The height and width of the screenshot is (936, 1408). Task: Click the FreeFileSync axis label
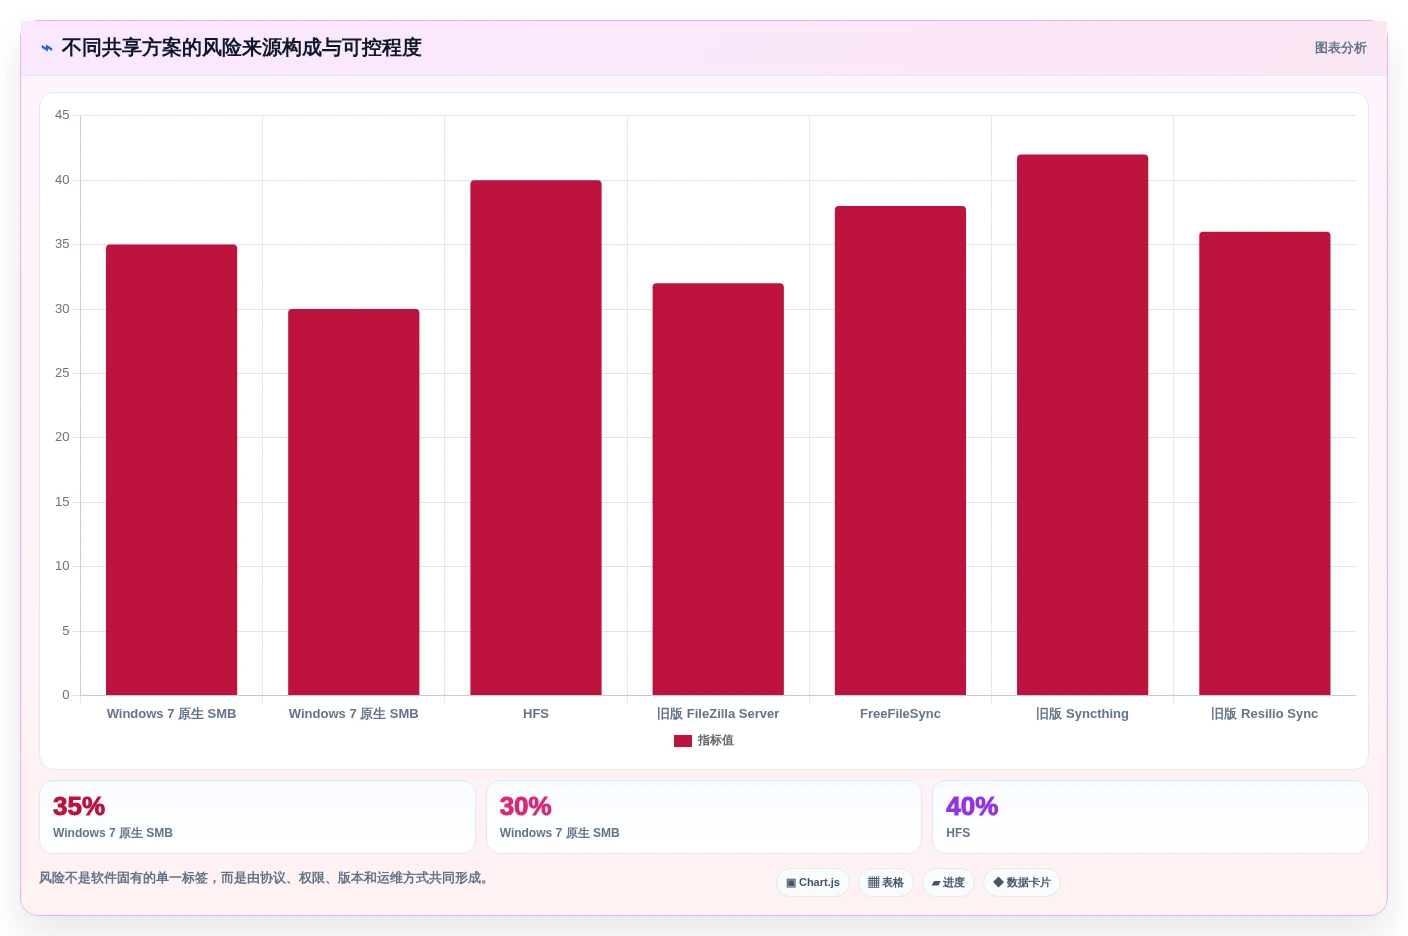tap(900, 714)
